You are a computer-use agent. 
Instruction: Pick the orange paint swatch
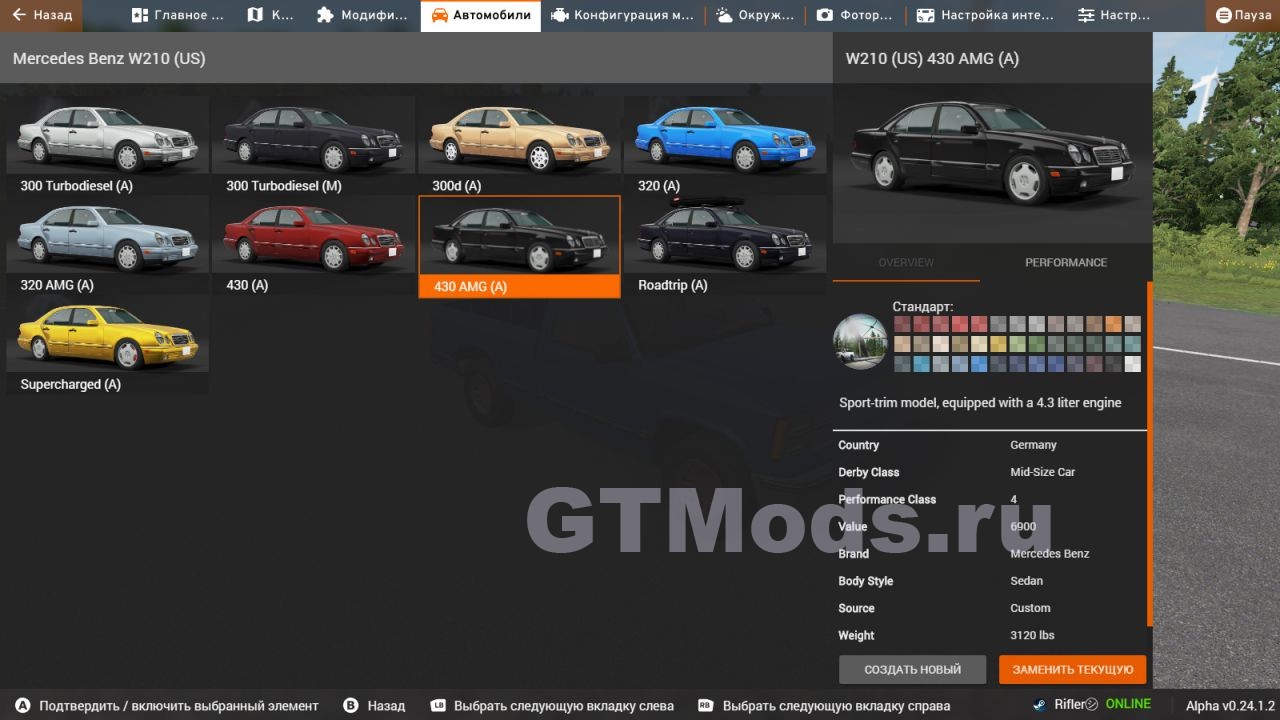(x=1113, y=324)
